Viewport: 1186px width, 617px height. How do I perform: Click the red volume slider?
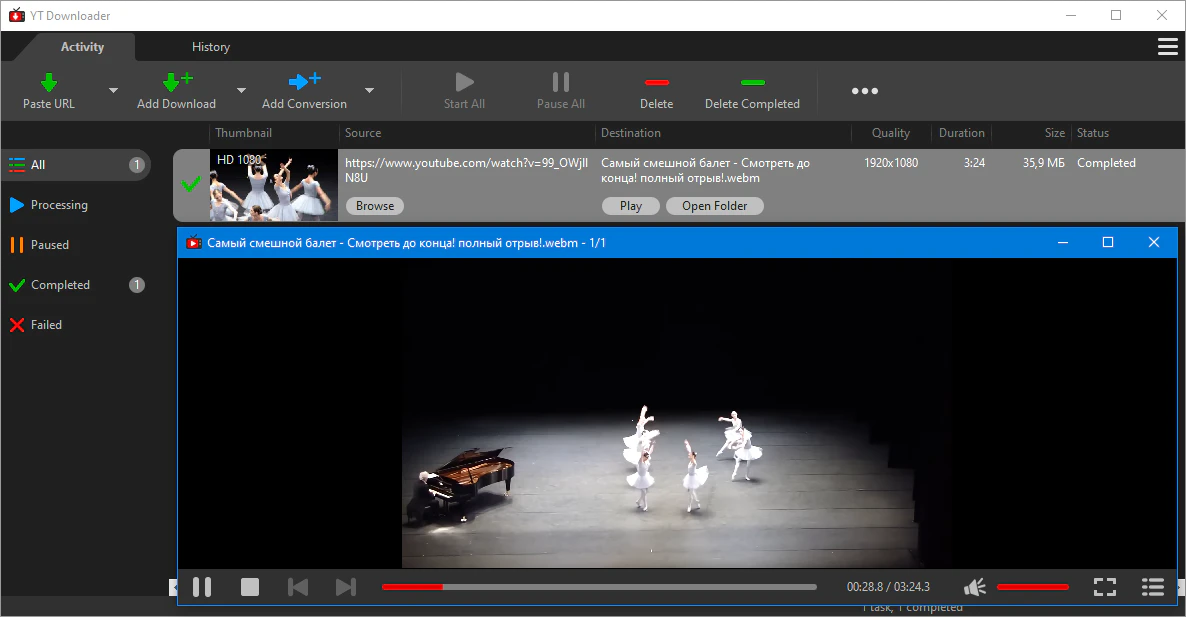pos(1032,587)
